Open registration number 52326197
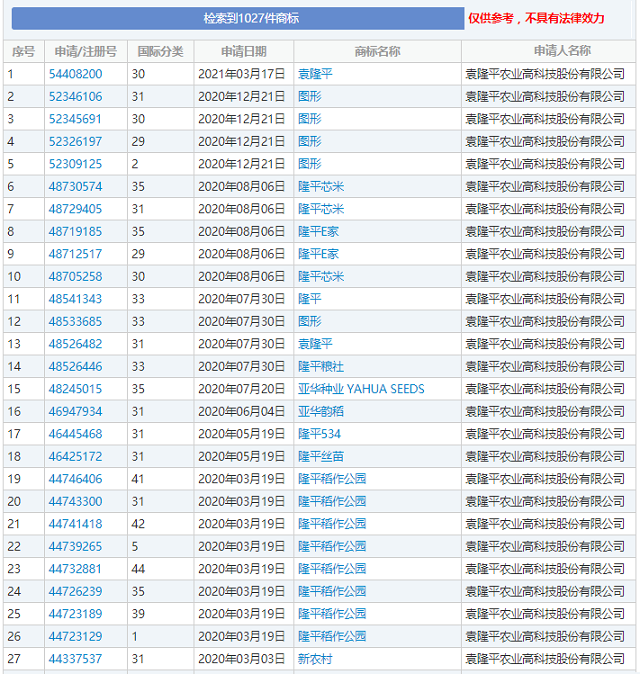The height and width of the screenshot is (674, 640). coord(75,141)
